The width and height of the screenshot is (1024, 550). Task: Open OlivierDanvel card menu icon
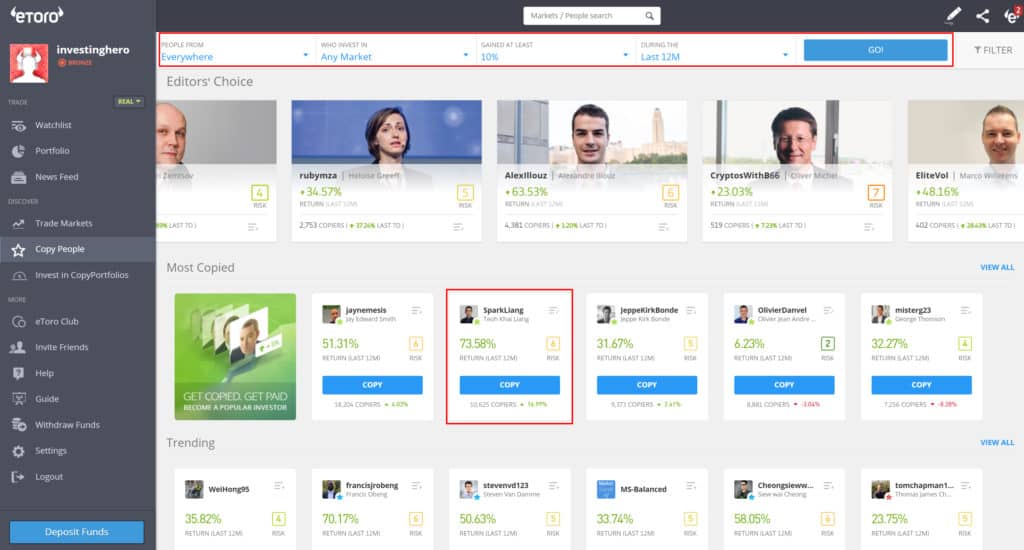(x=828, y=310)
